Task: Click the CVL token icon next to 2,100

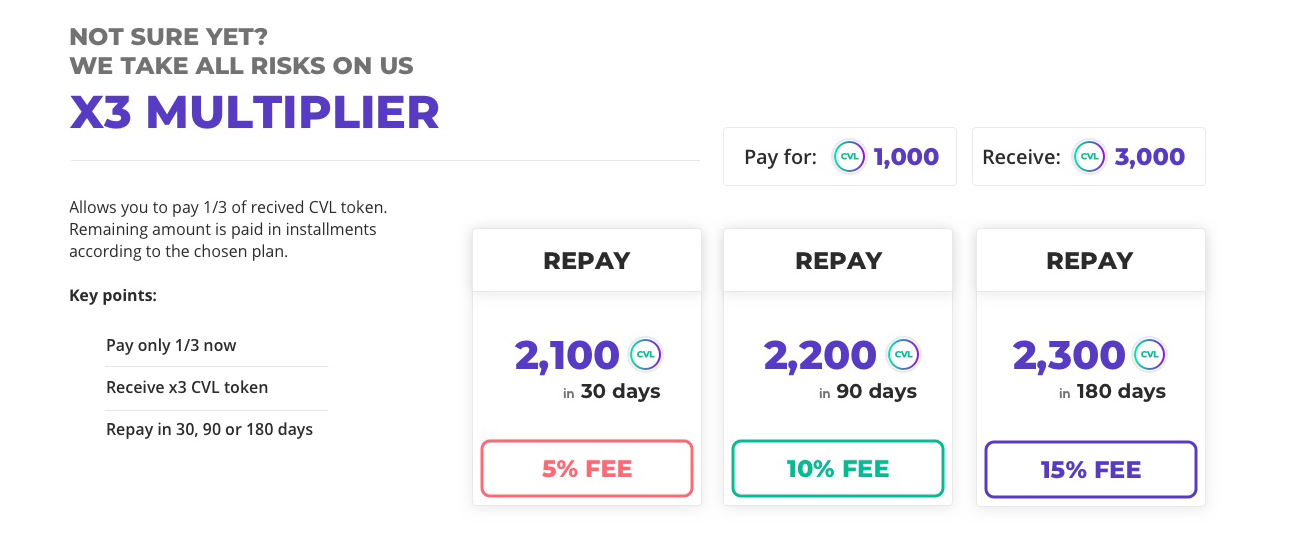Action: pos(646,354)
